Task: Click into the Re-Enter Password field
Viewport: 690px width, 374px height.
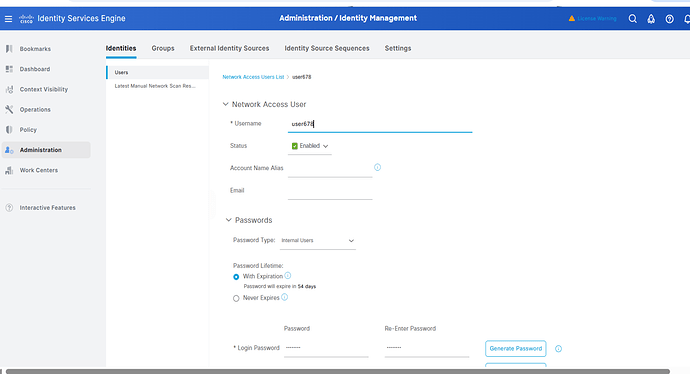Action: coord(427,348)
